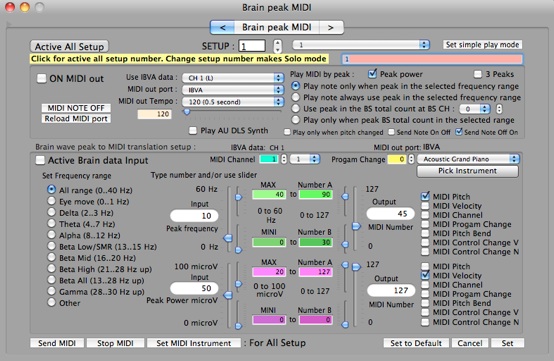Toggle Play AU DLS Synth checkbox

[193, 131]
